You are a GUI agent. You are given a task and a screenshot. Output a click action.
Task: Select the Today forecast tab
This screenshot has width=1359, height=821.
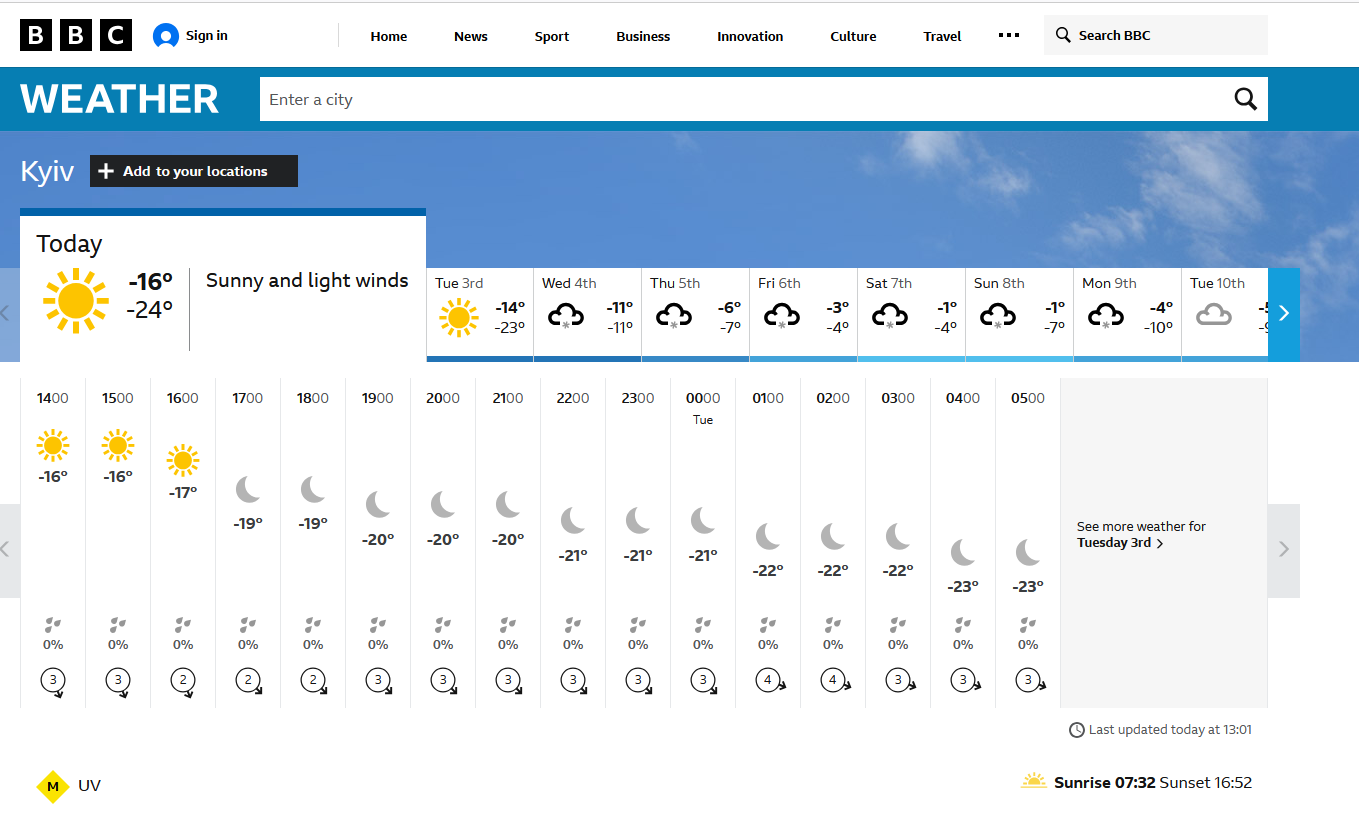point(223,286)
